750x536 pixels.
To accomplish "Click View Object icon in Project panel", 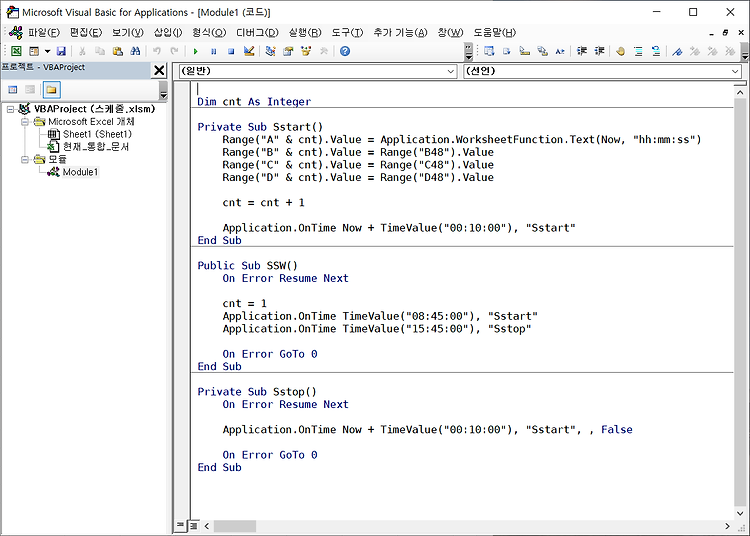I will pos(30,90).
